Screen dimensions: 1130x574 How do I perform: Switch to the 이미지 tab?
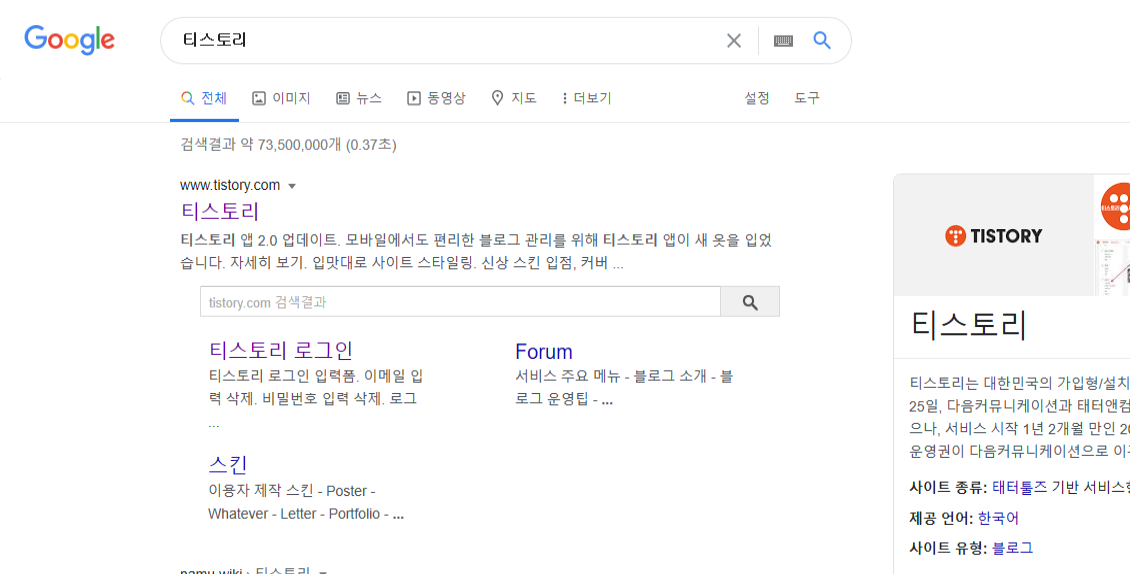[x=281, y=98]
